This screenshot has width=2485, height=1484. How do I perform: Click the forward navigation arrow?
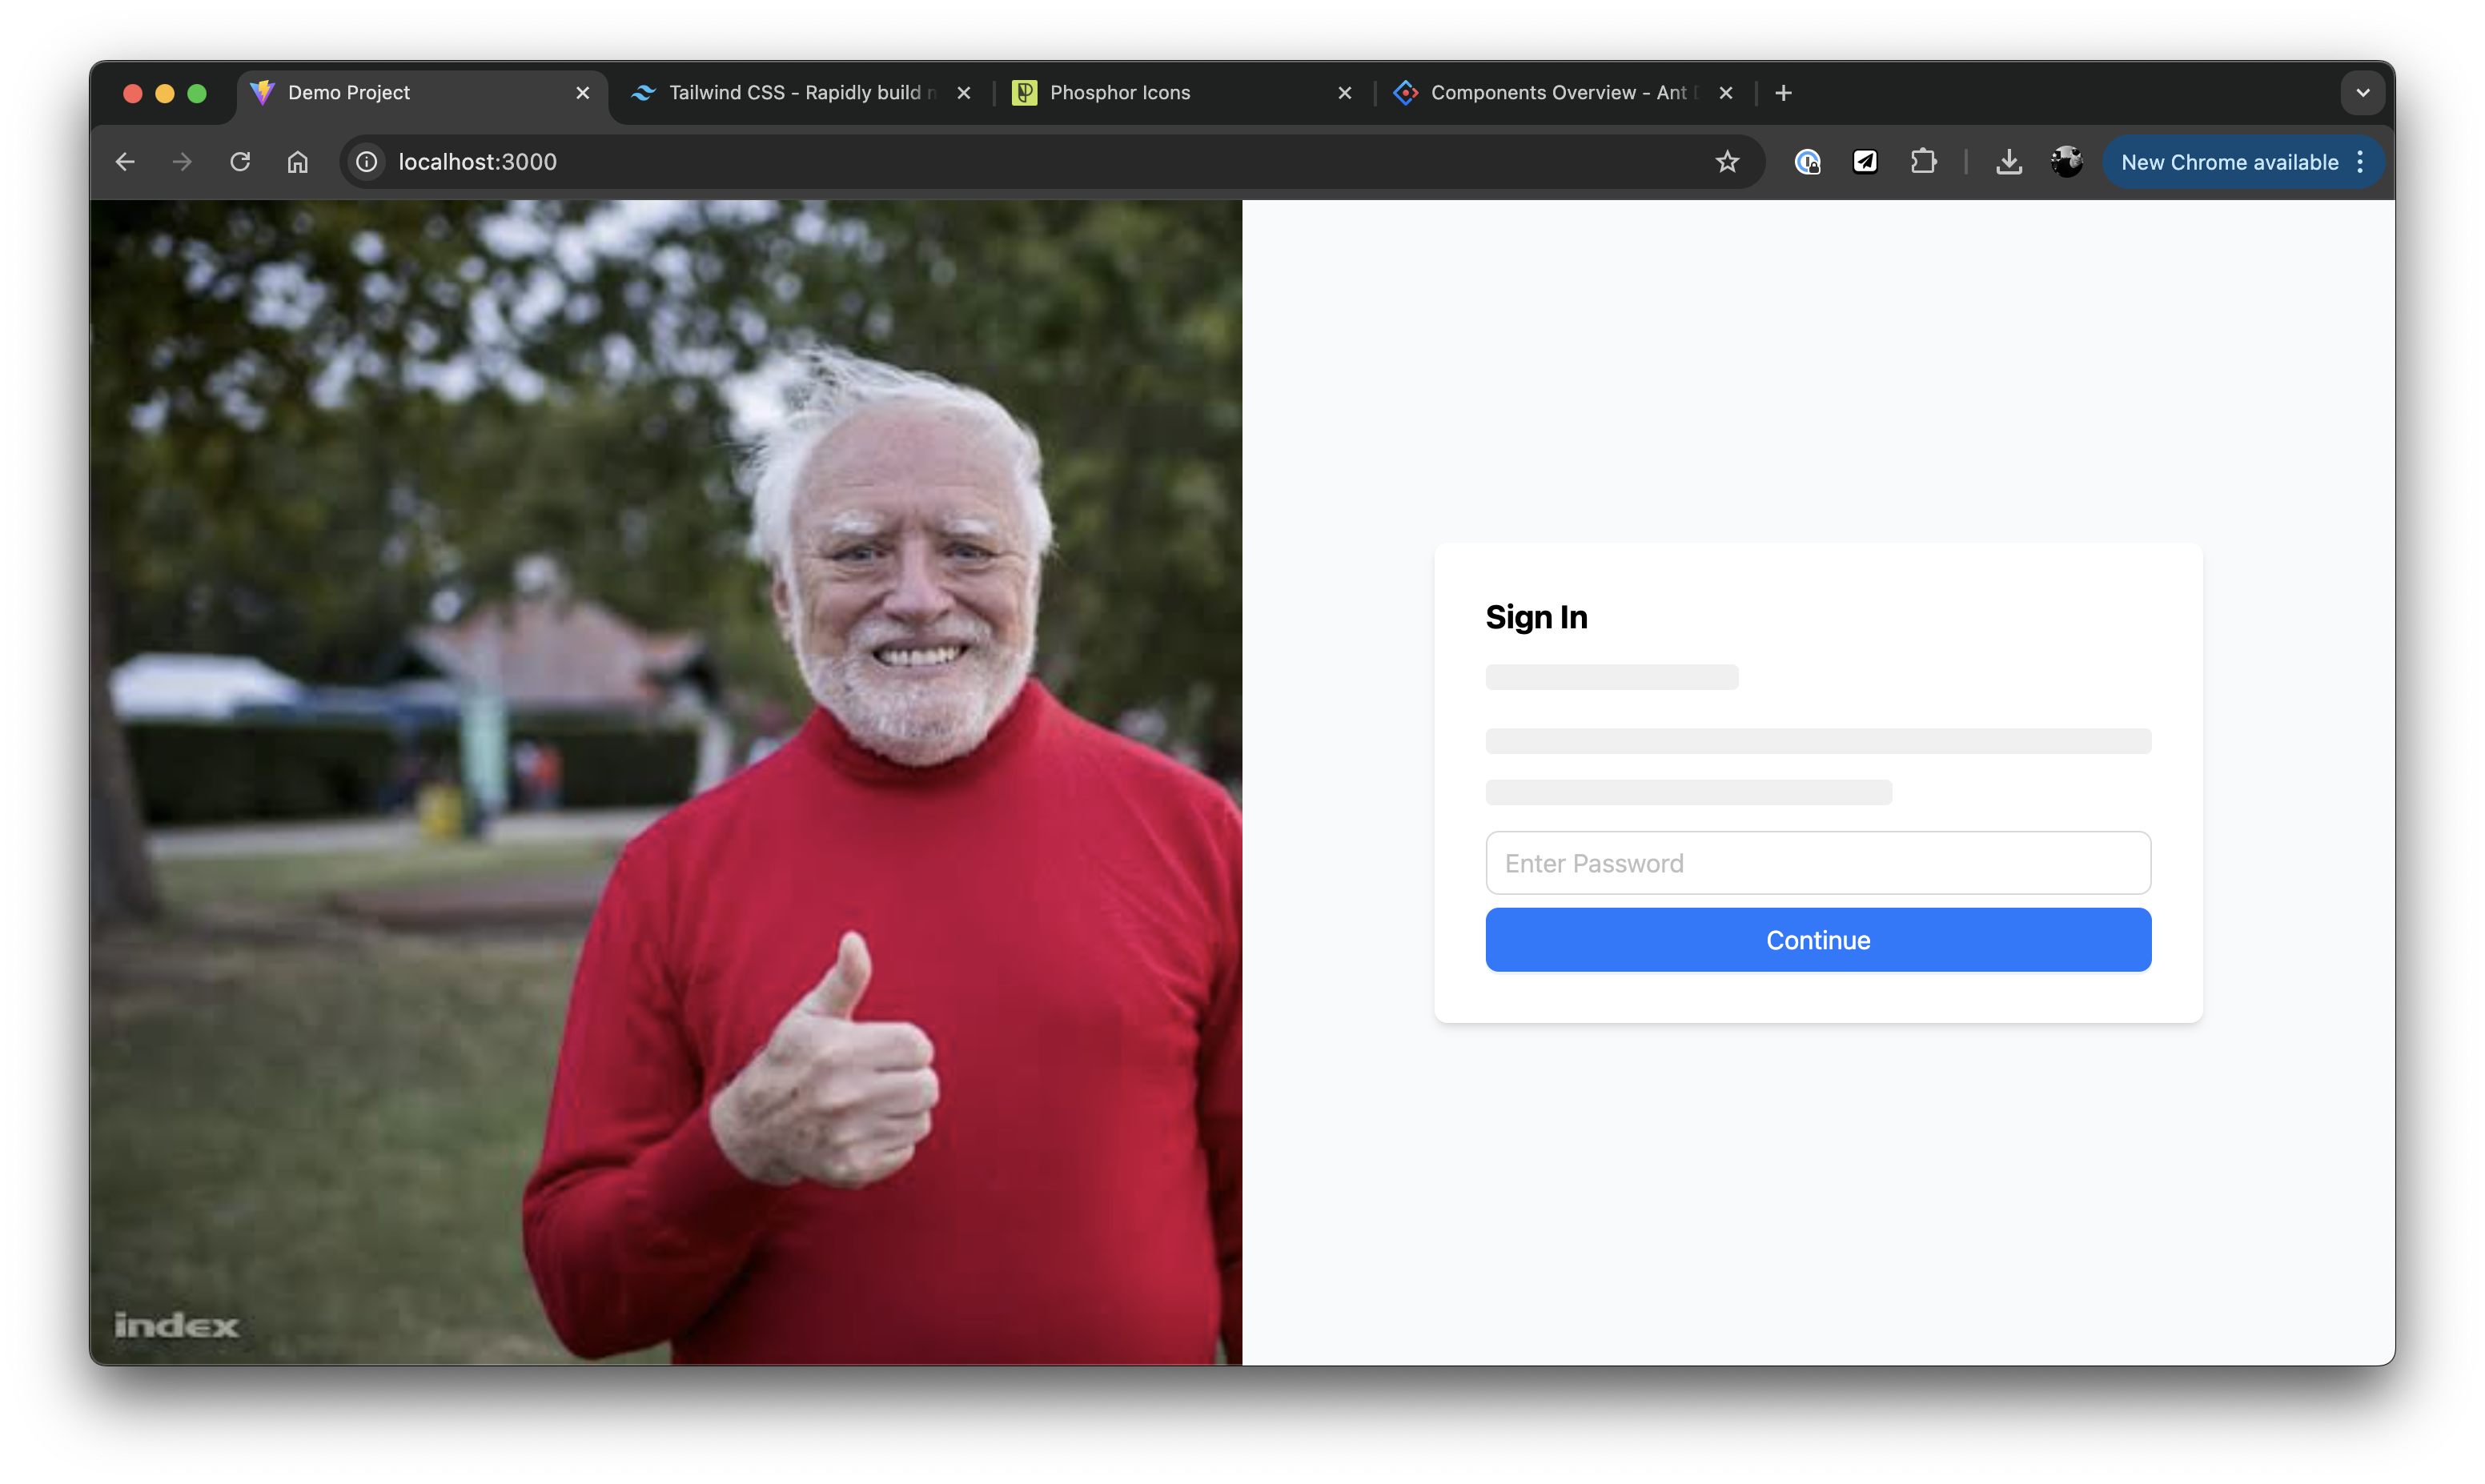pos(182,162)
